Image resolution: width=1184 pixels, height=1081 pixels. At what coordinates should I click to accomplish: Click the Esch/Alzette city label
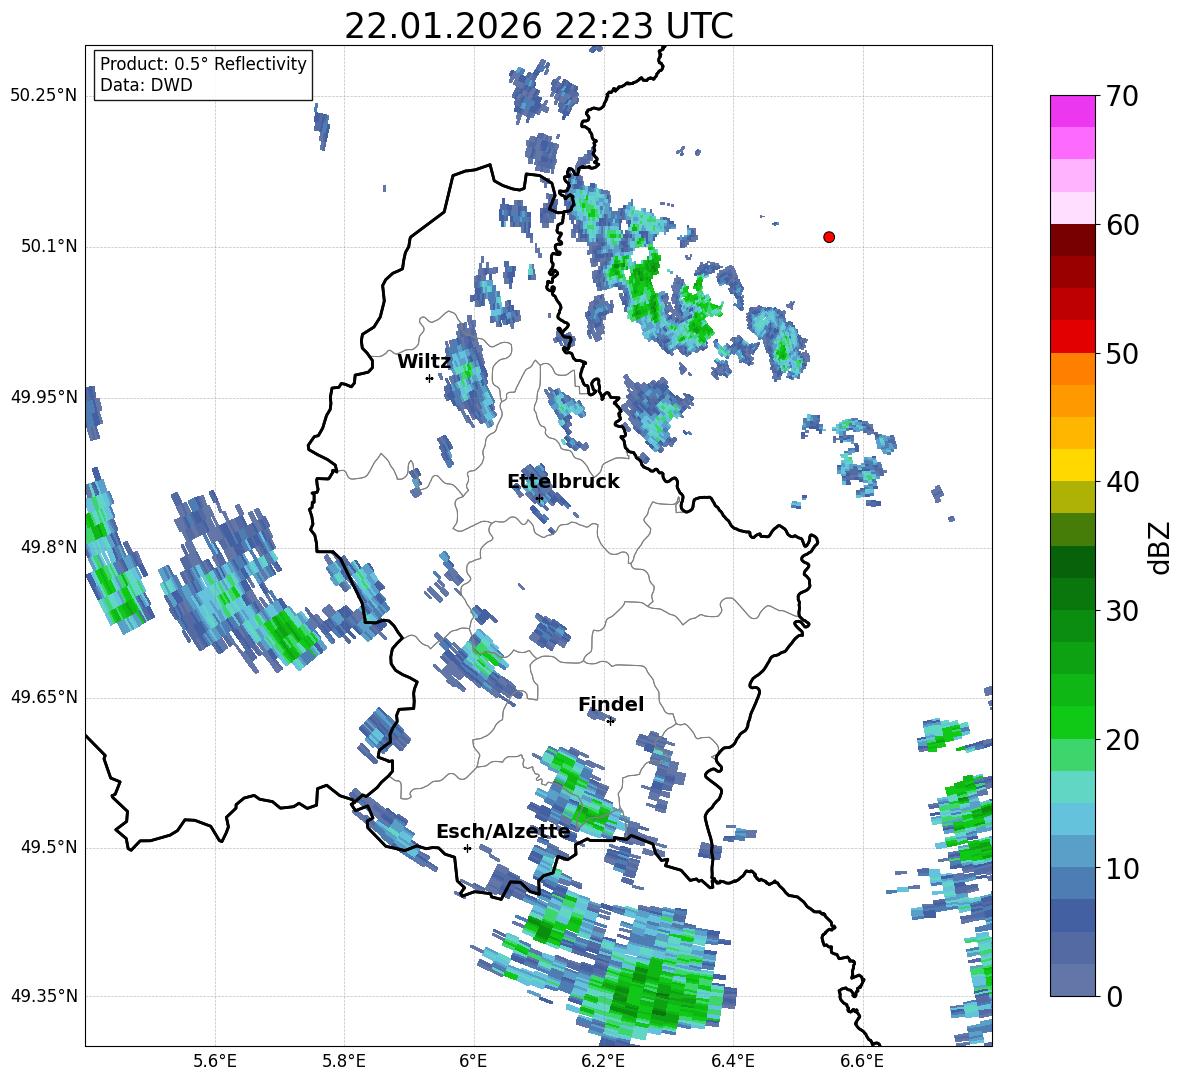503,832
